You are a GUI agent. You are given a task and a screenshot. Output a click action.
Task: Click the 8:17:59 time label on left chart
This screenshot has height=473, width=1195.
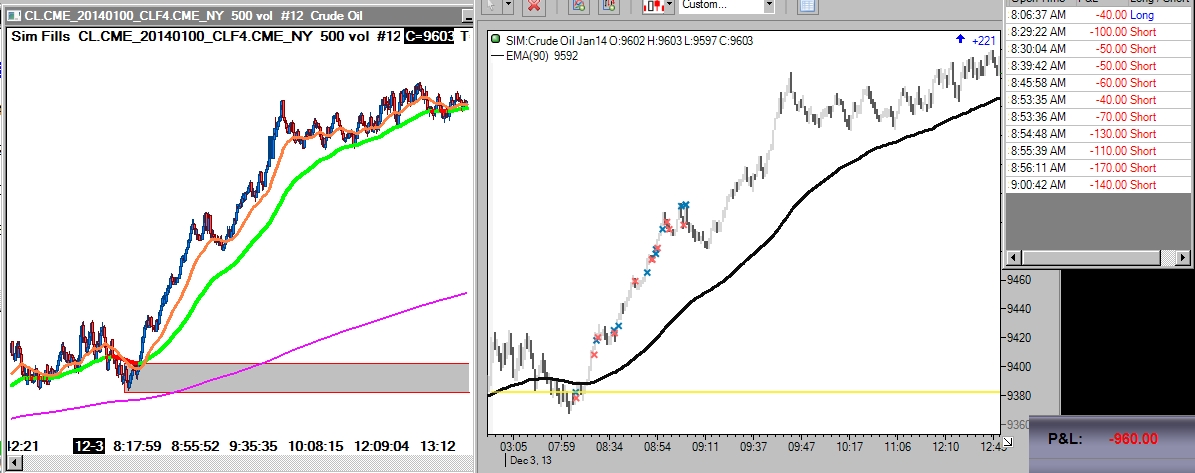[136, 446]
